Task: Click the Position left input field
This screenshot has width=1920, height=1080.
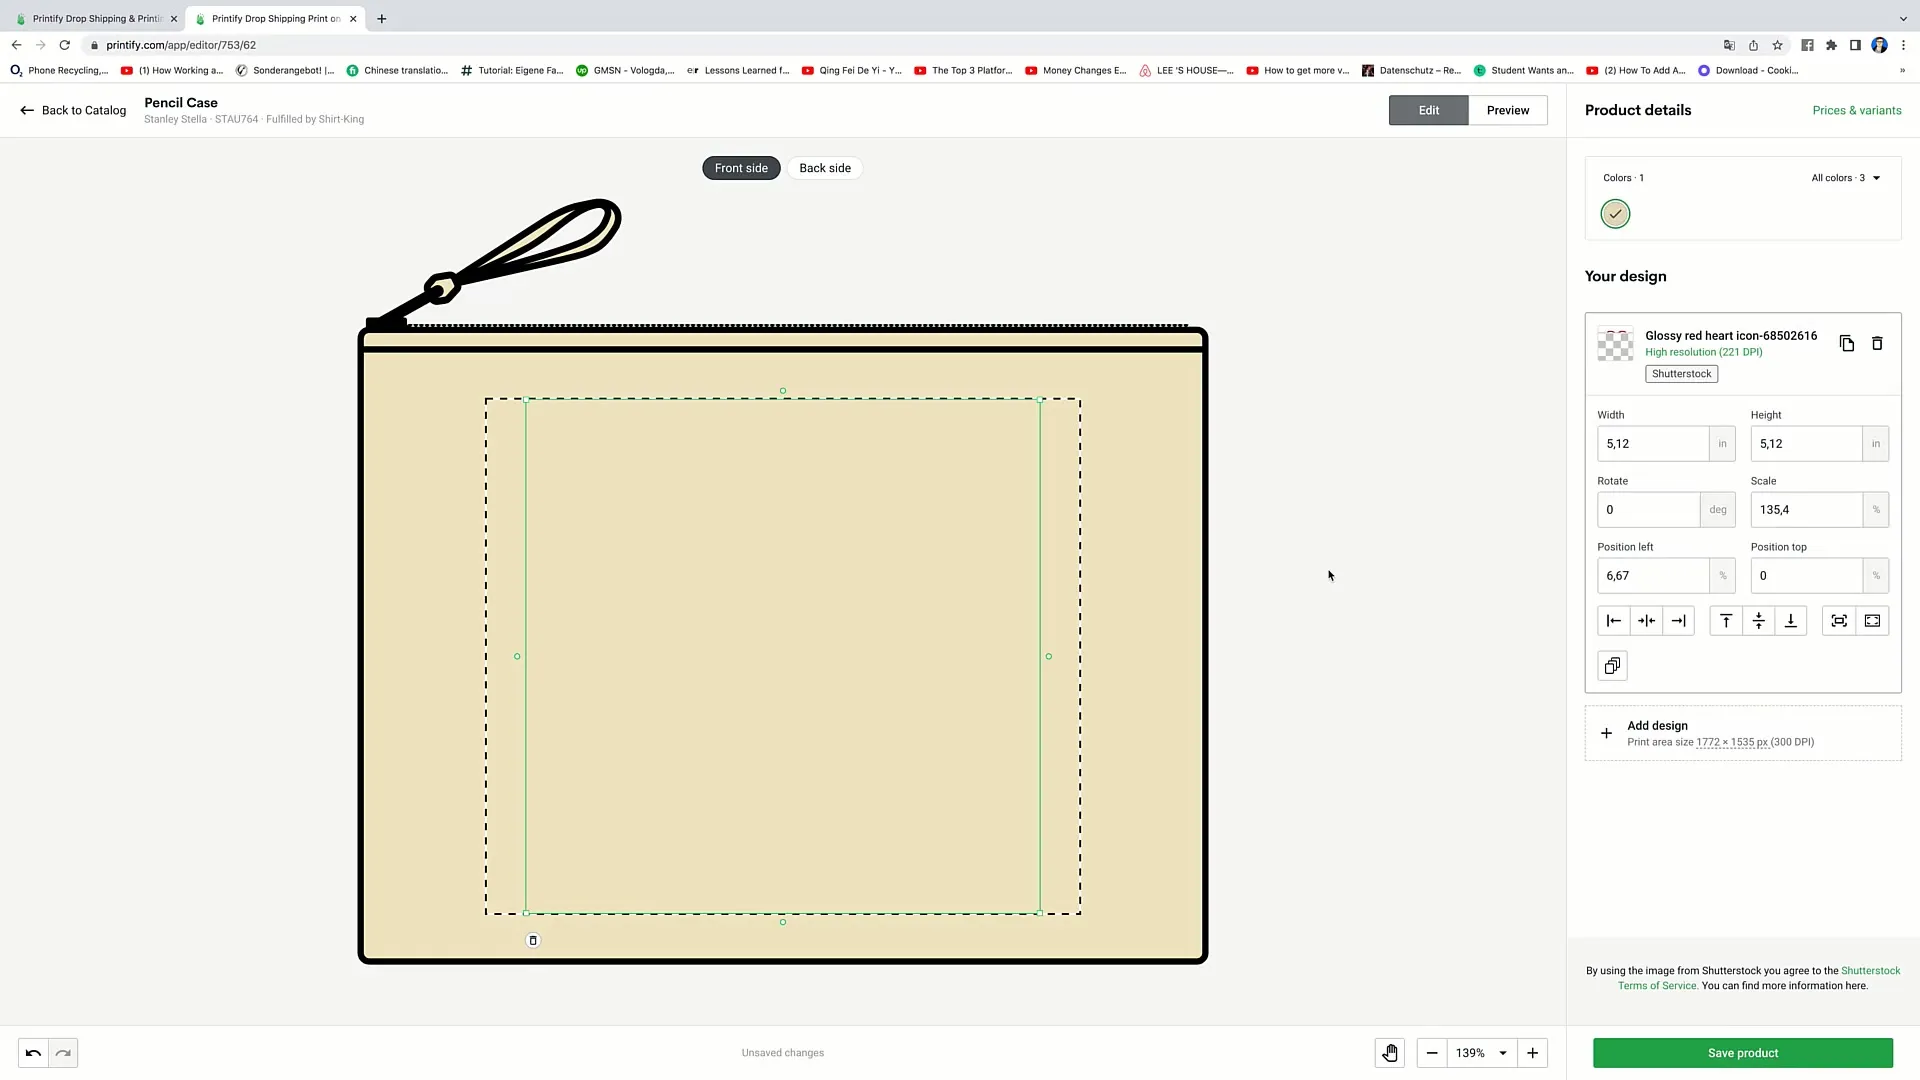Action: click(x=1652, y=575)
